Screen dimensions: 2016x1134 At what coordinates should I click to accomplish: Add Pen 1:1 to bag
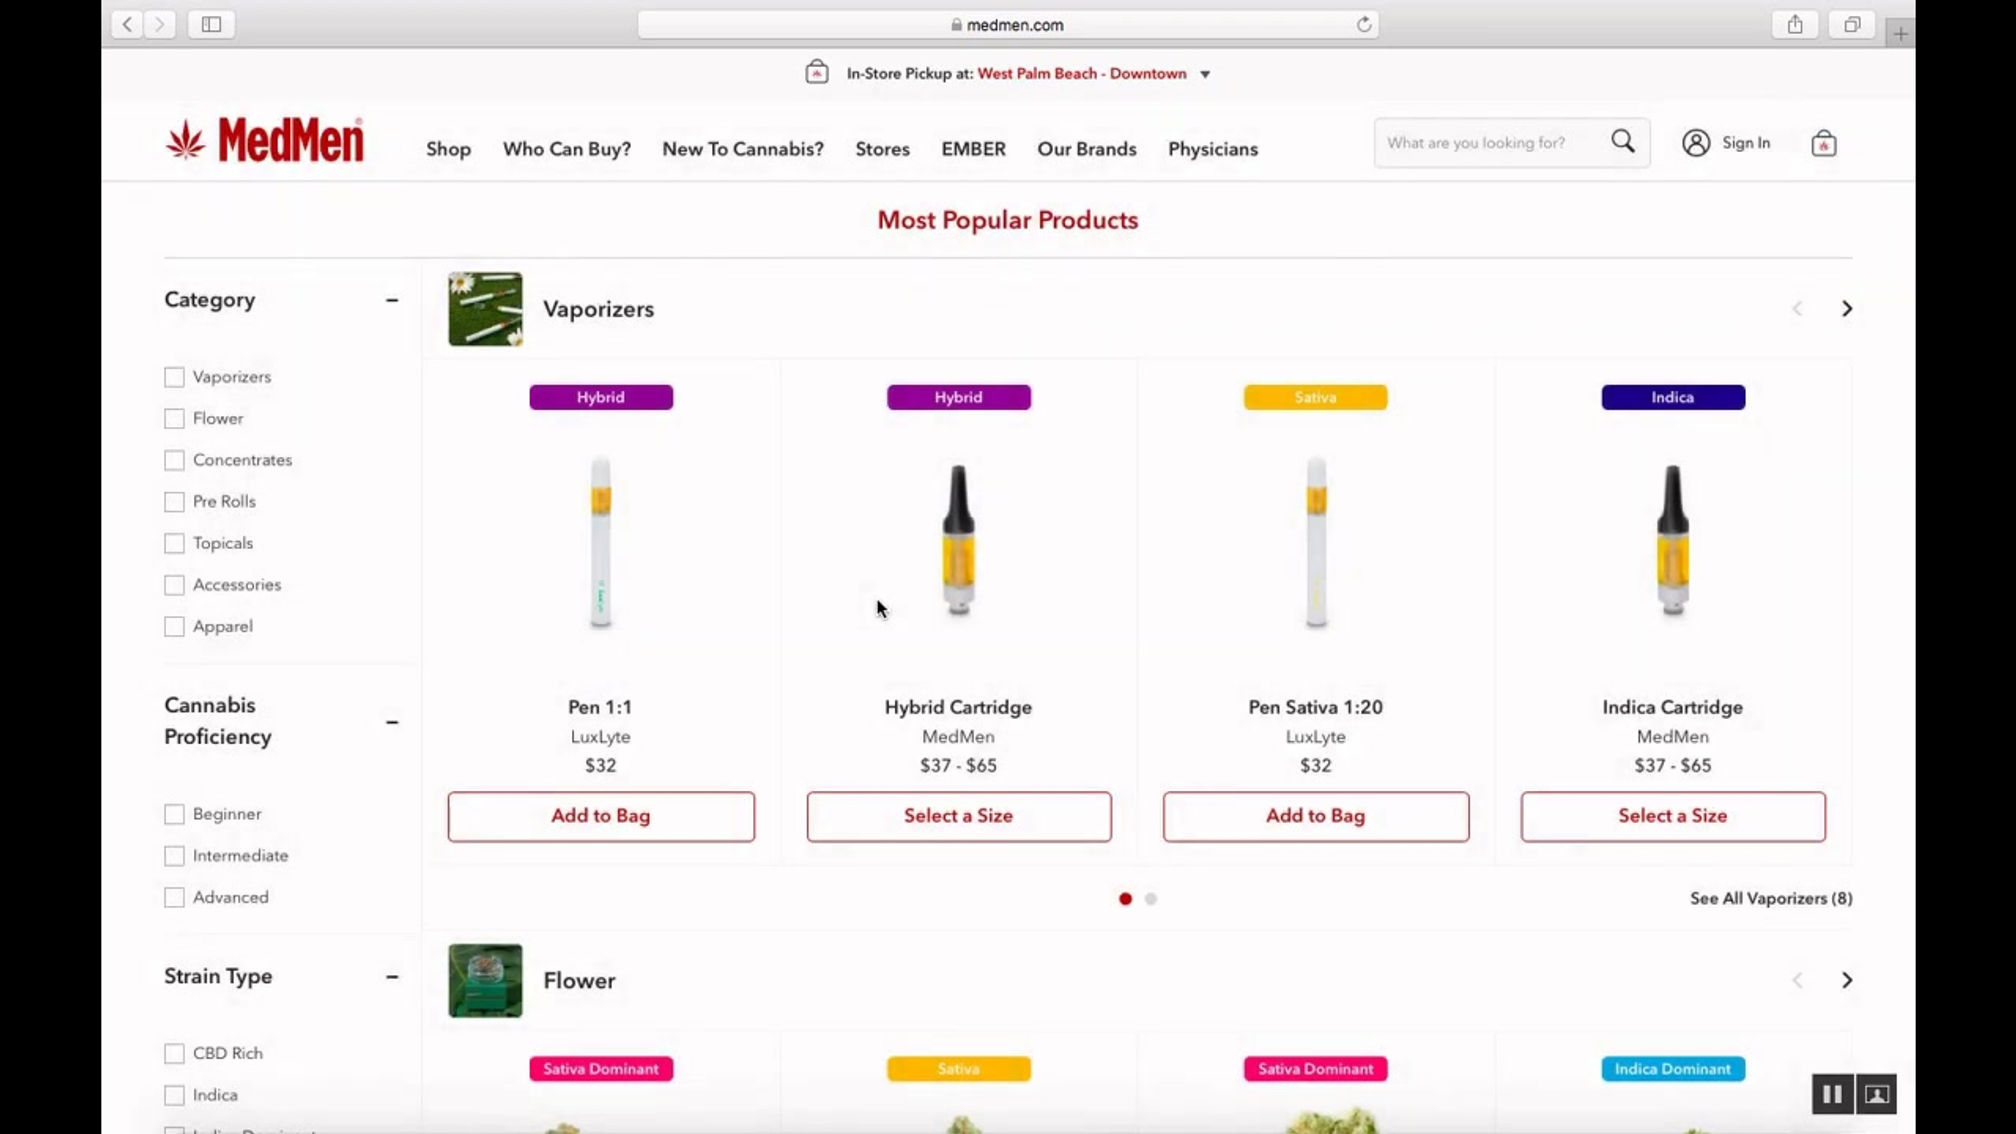601,816
